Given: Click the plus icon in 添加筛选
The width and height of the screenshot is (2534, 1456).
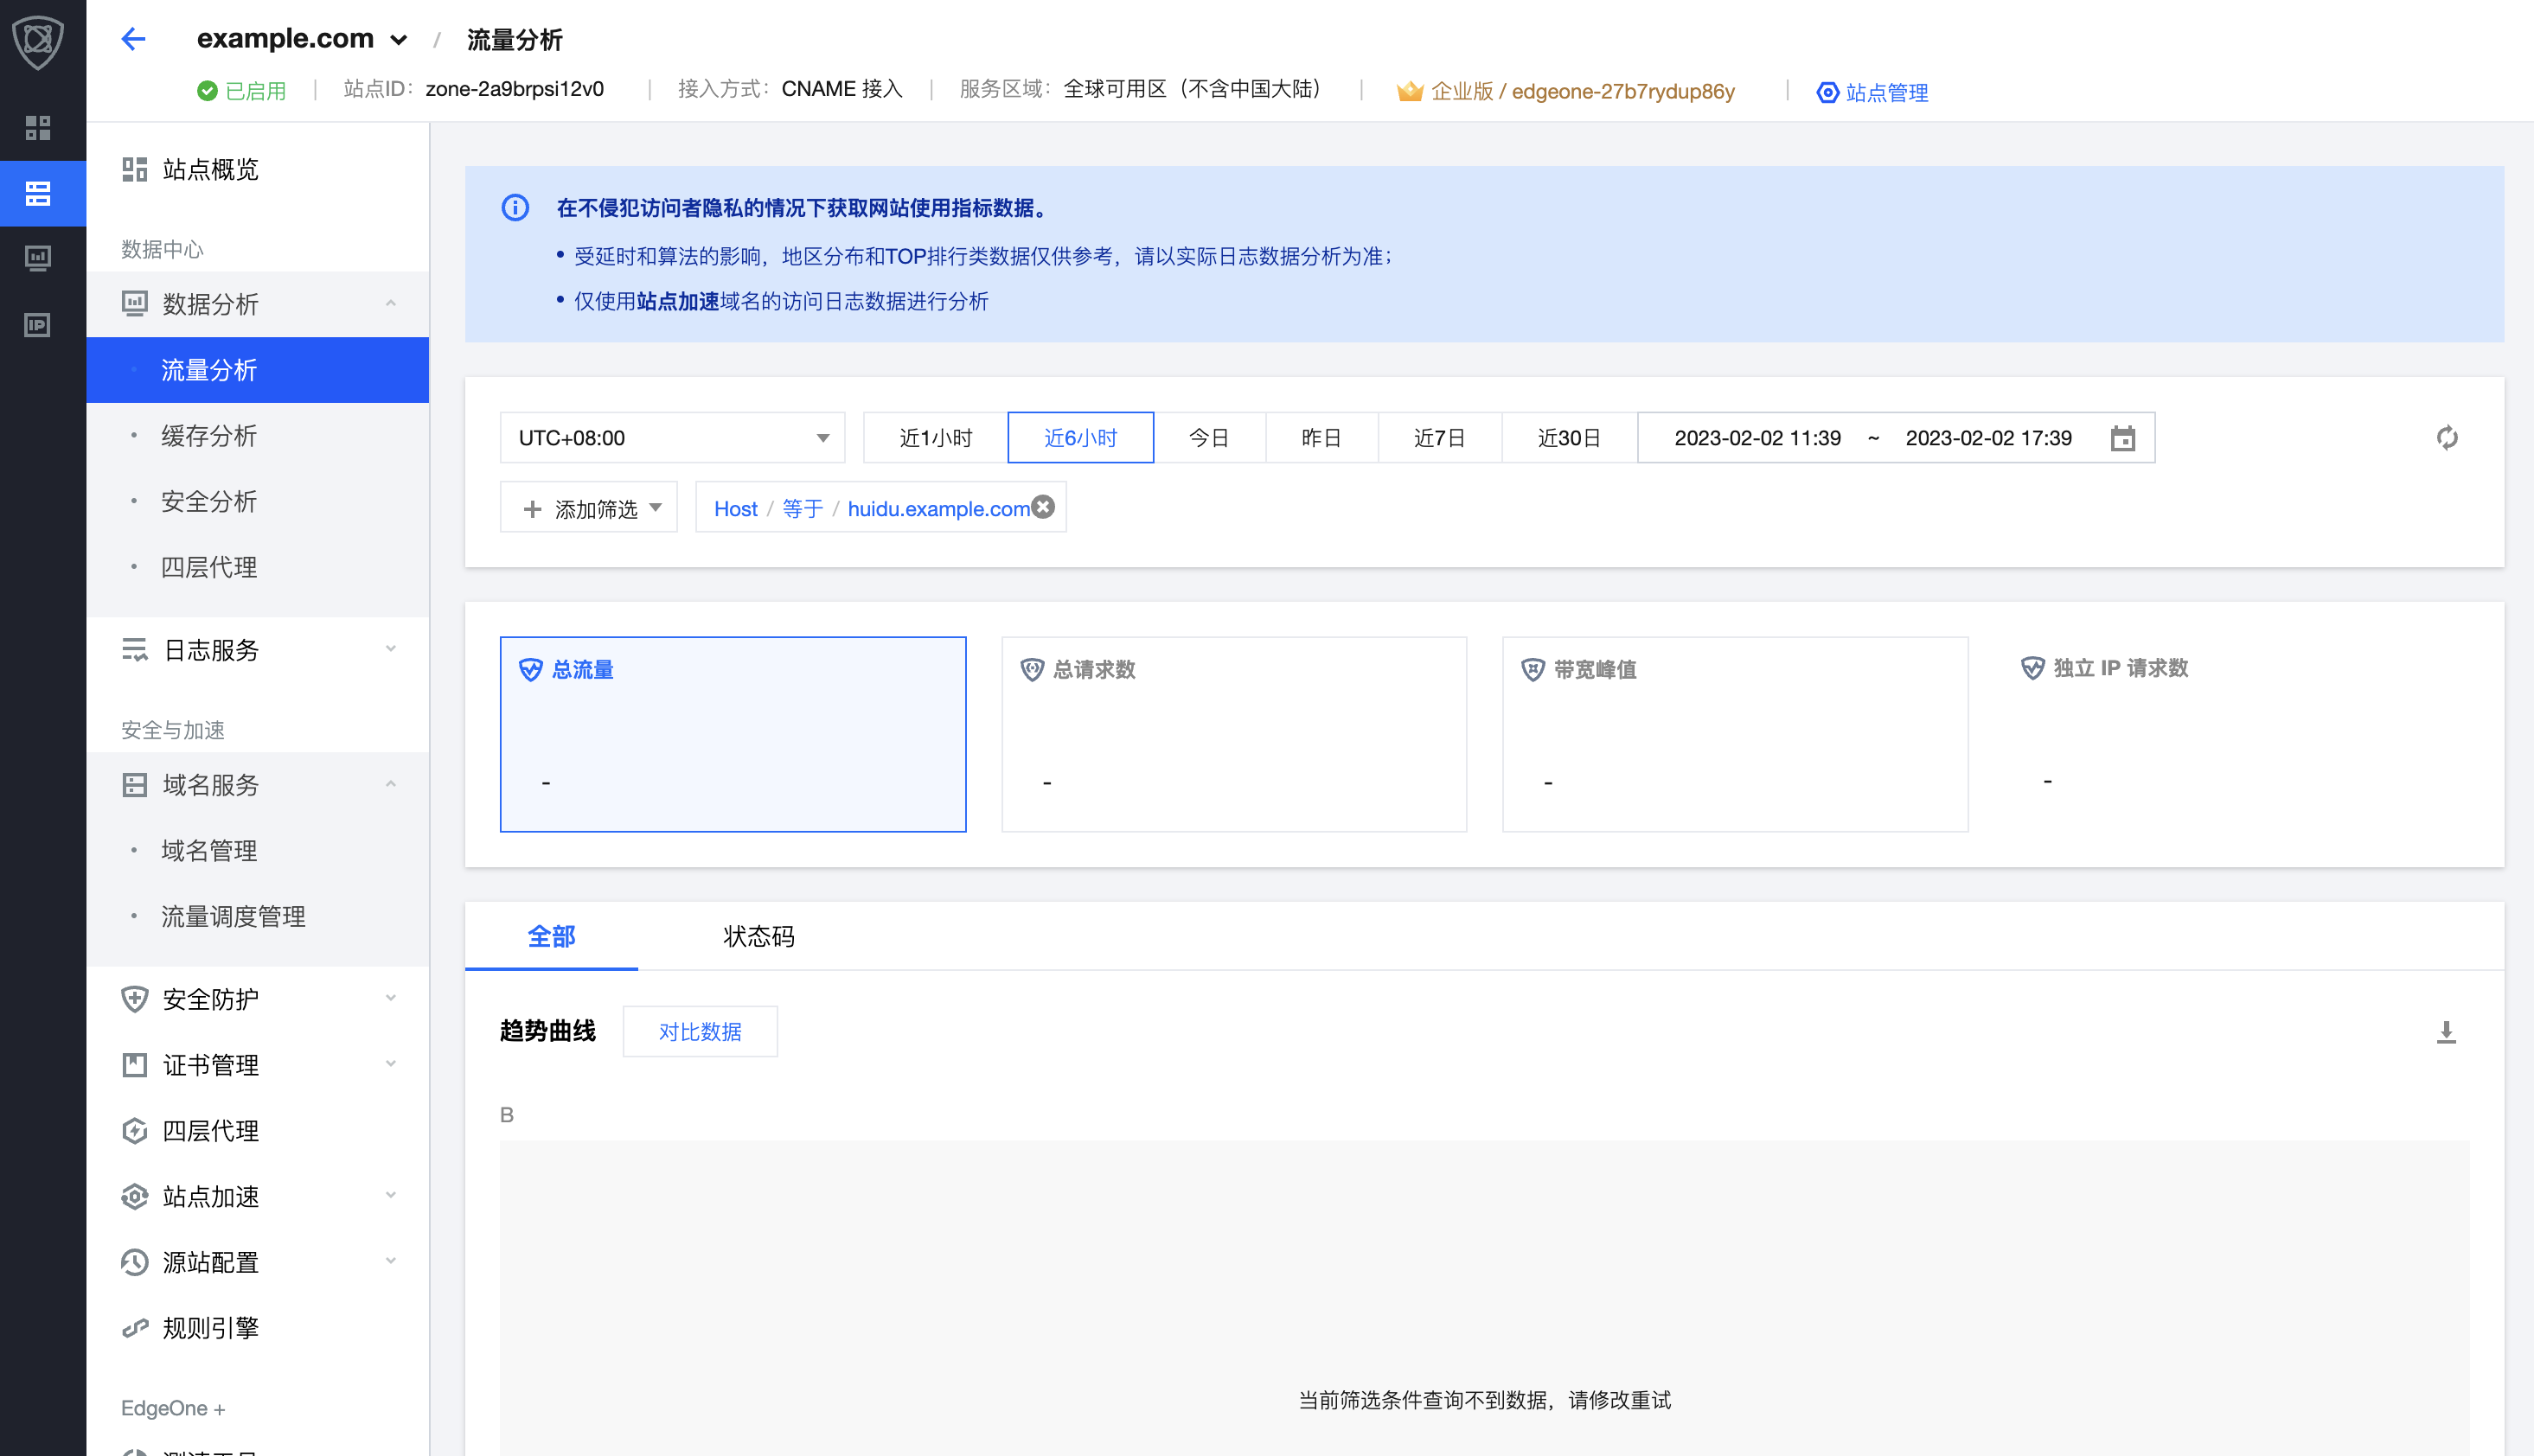Looking at the screenshot, I should 533,509.
